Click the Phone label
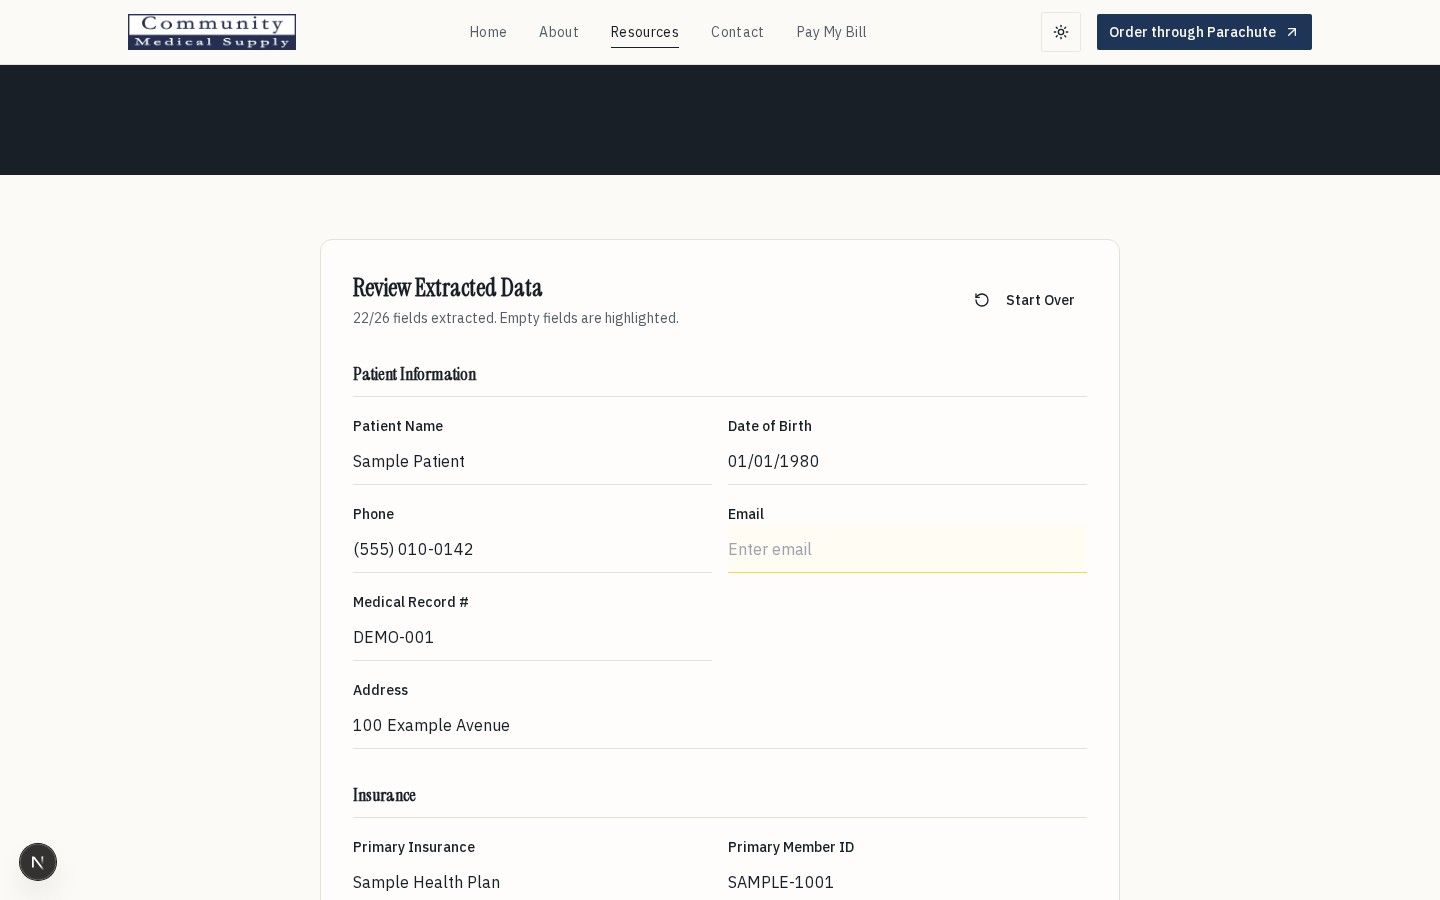 pyautogui.click(x=373, y=514)
